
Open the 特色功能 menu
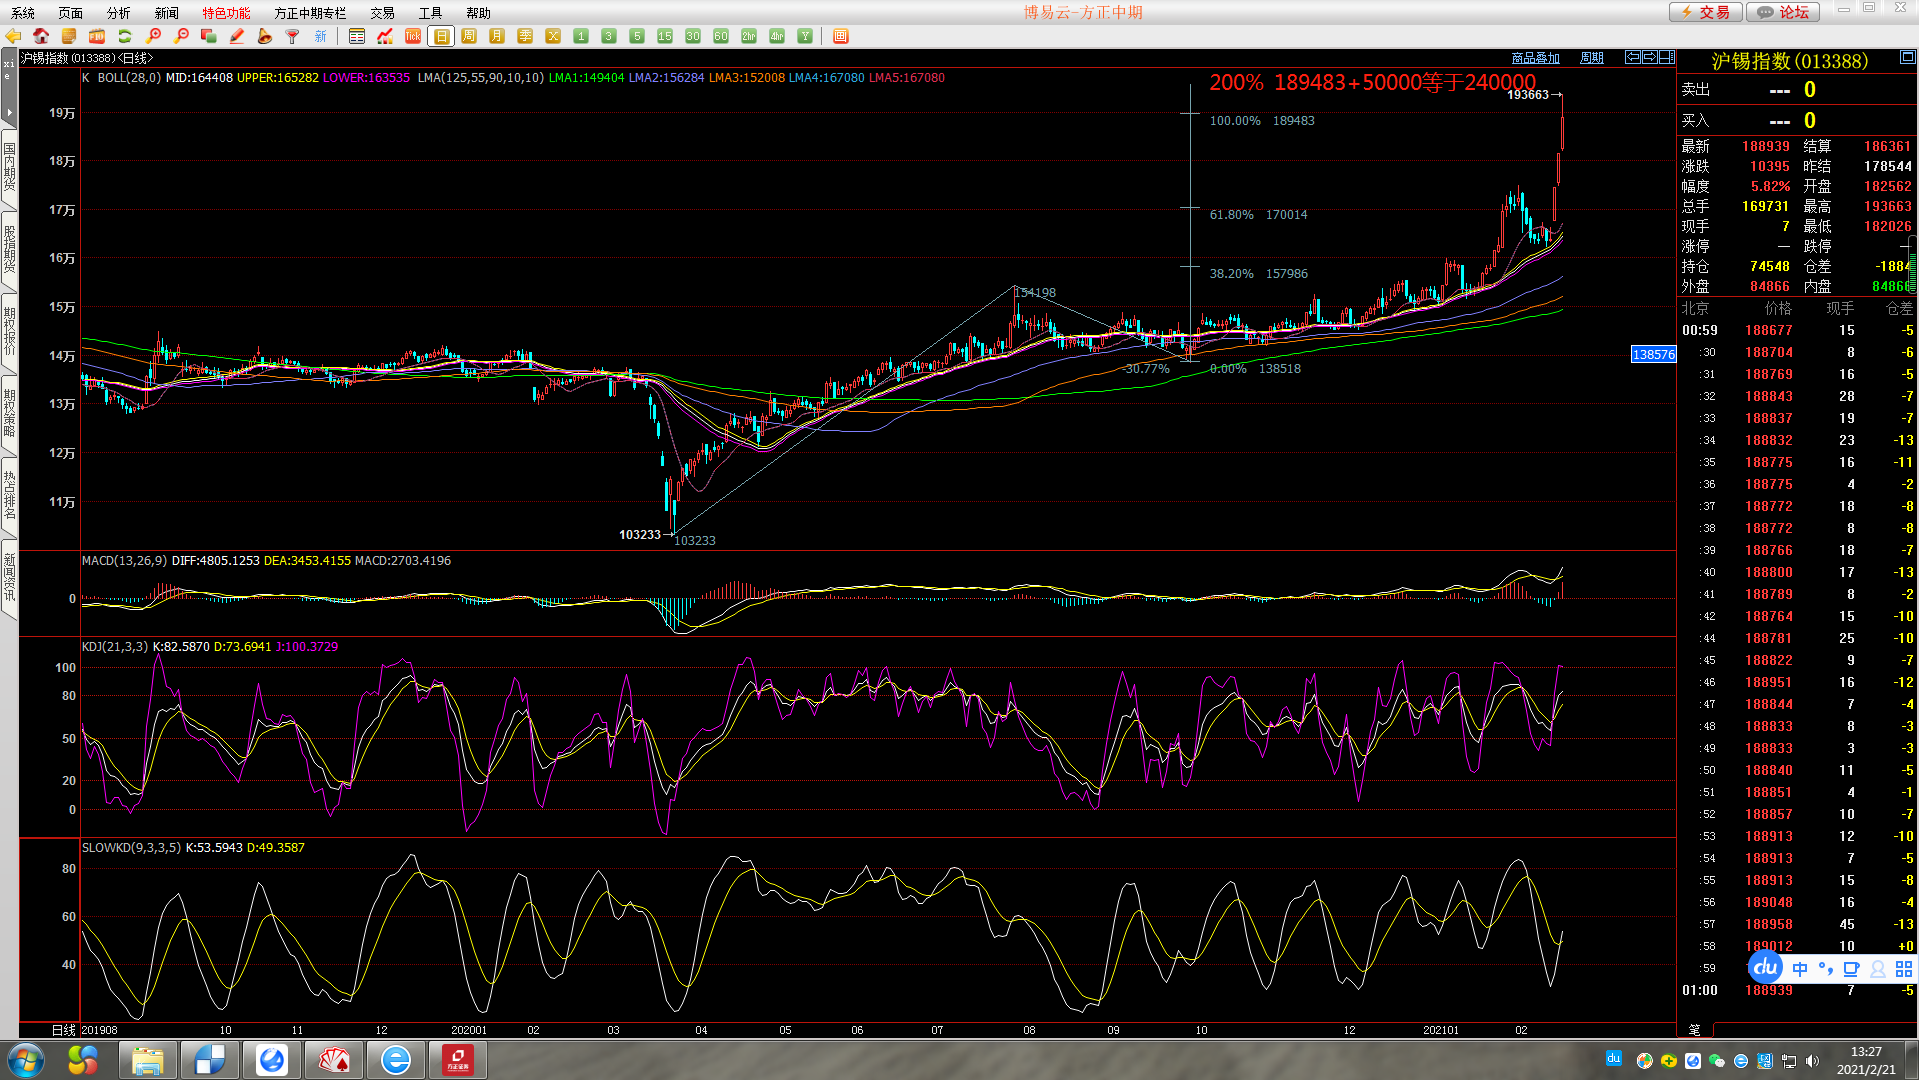pos(226,13)
